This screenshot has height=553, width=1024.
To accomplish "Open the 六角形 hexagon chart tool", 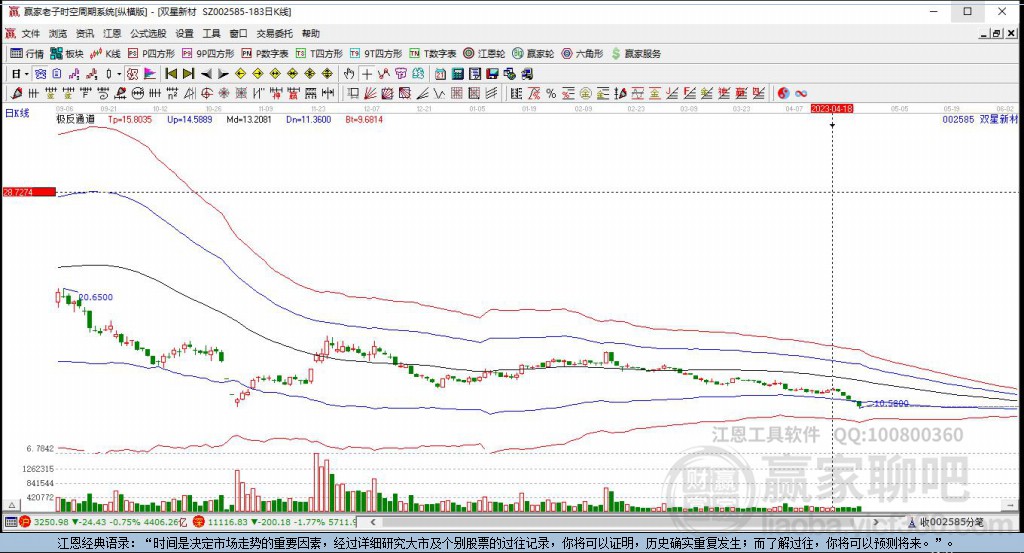I will tap(580, 53).
